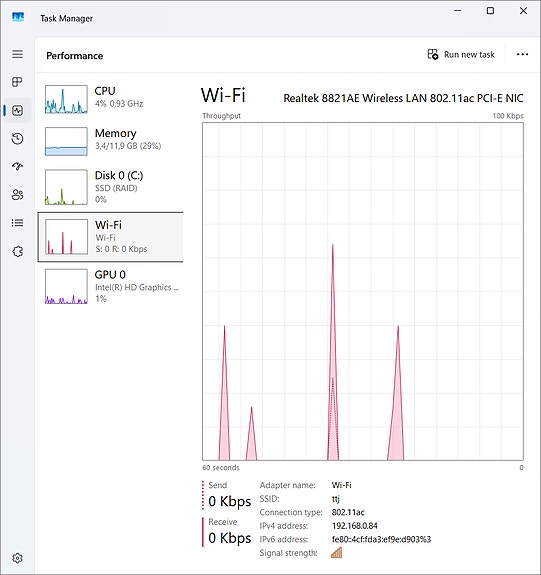Open the hamburger navigation menu
The width and height of the screenshot is (541, 575).
click(17, 54)
